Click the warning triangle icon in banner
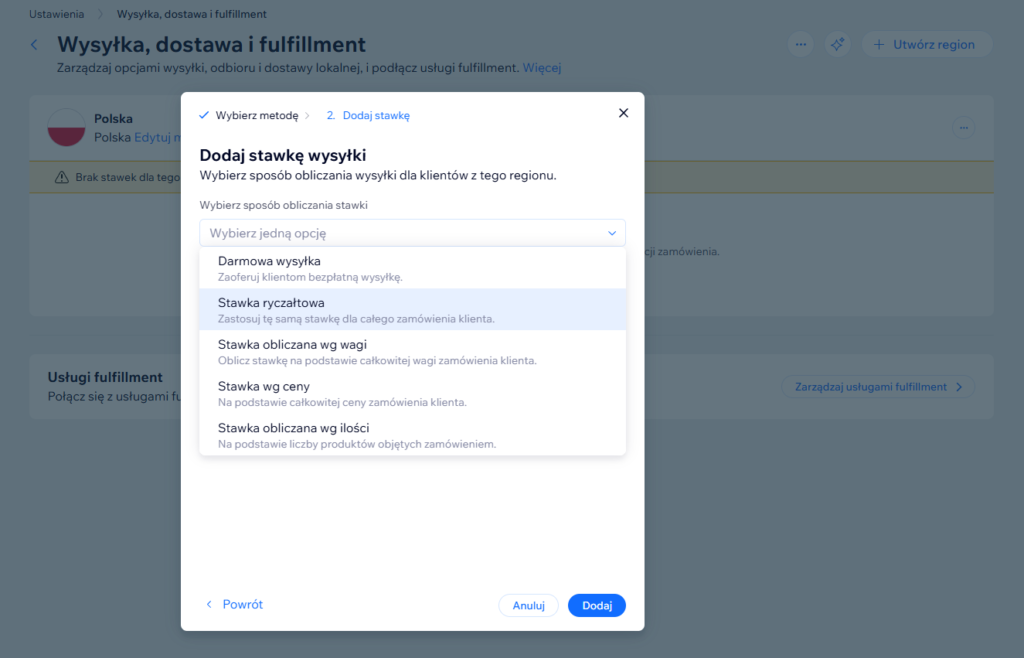 click(61, 177)
